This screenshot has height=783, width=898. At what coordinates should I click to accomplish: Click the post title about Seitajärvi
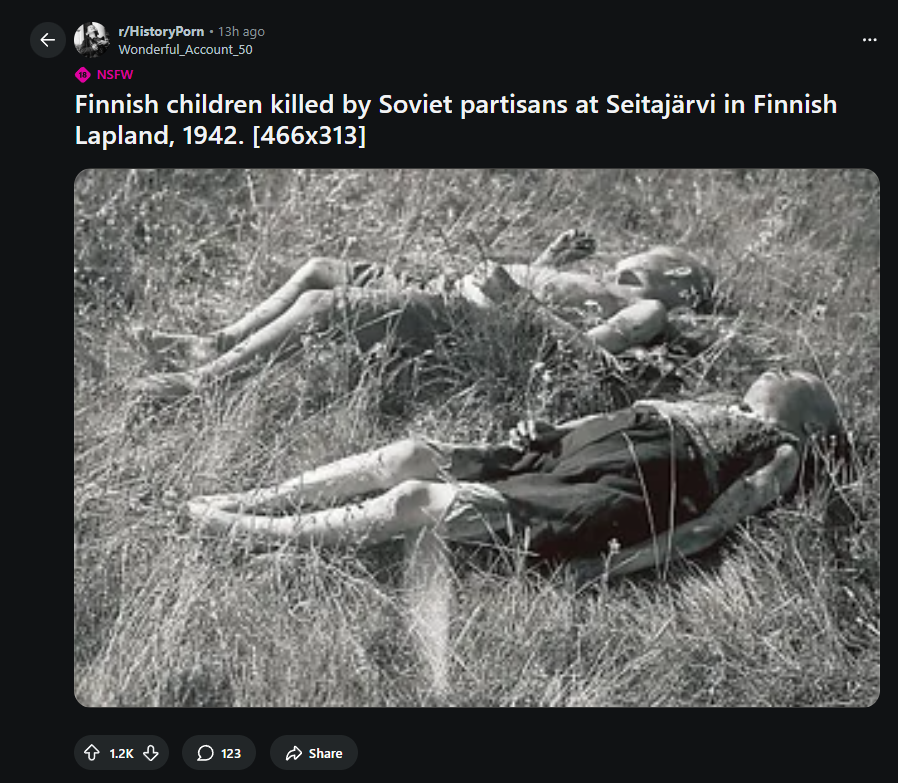[x=456, y=120]
